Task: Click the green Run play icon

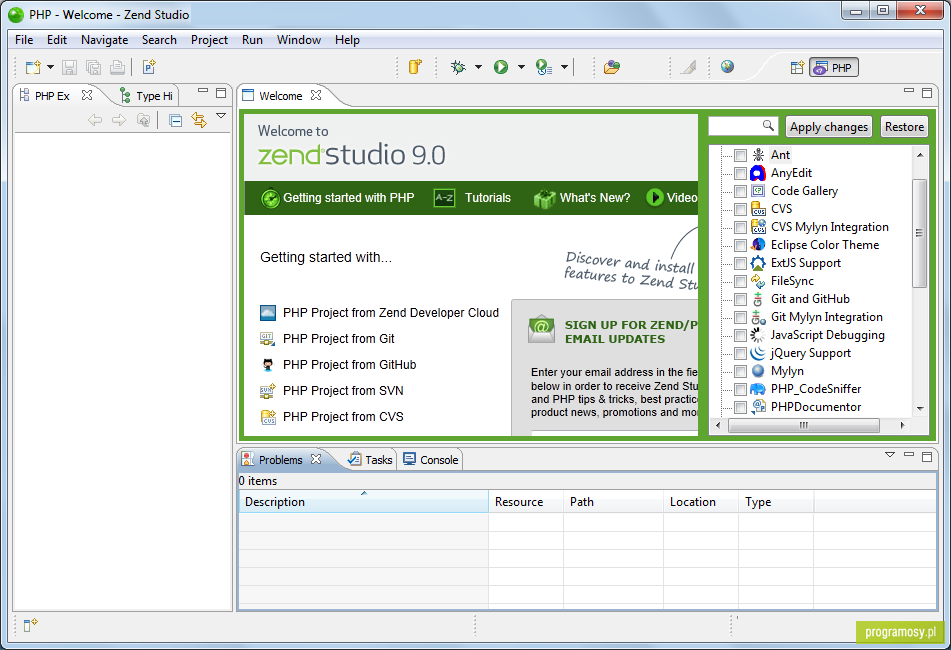Action: (501, 67)
